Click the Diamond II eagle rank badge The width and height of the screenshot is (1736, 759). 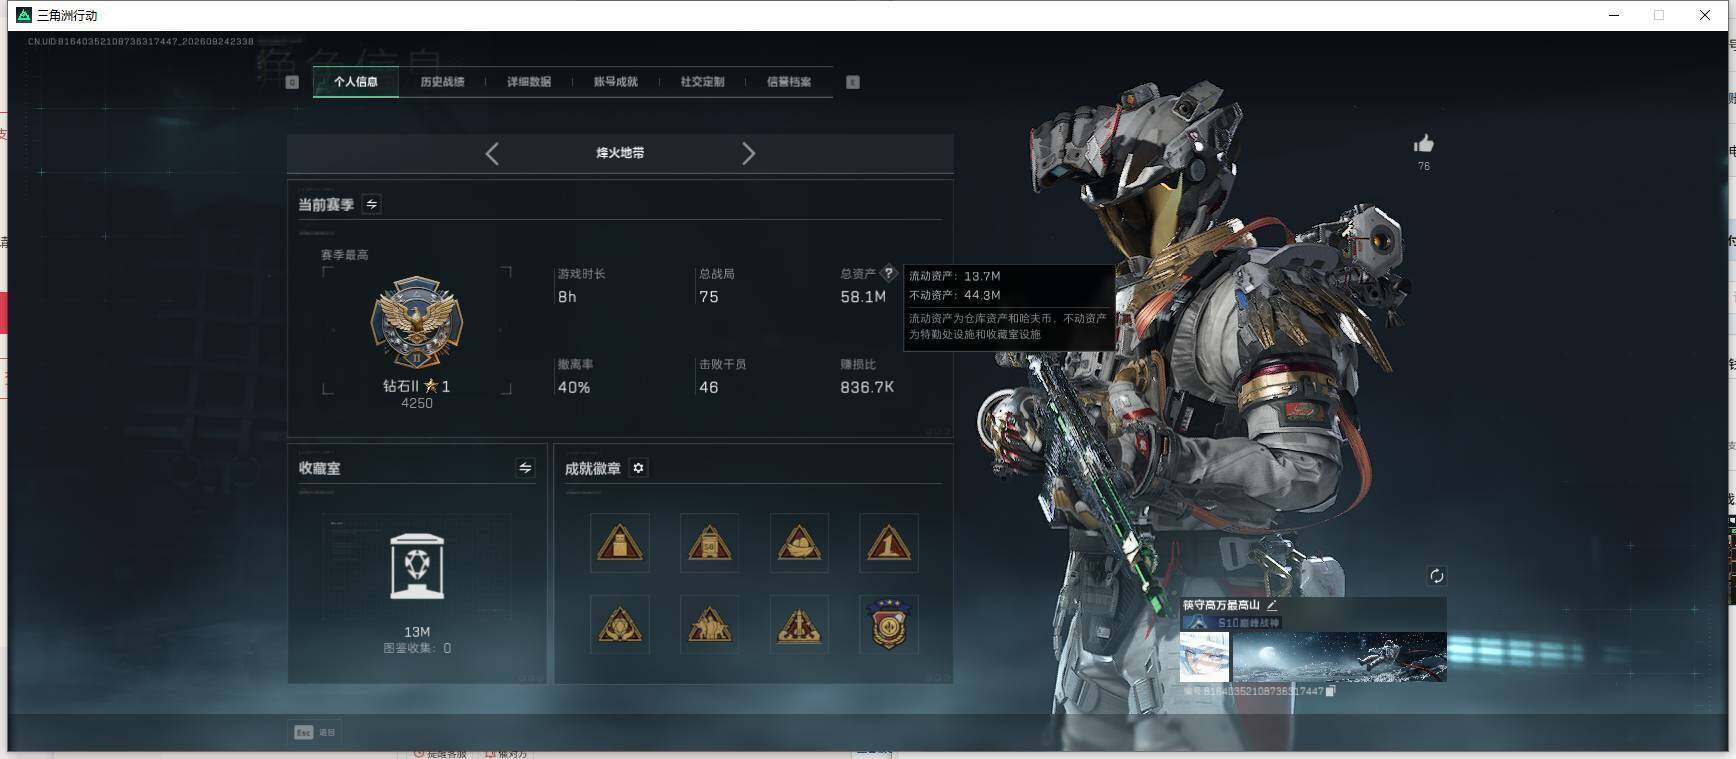[417, 323]
